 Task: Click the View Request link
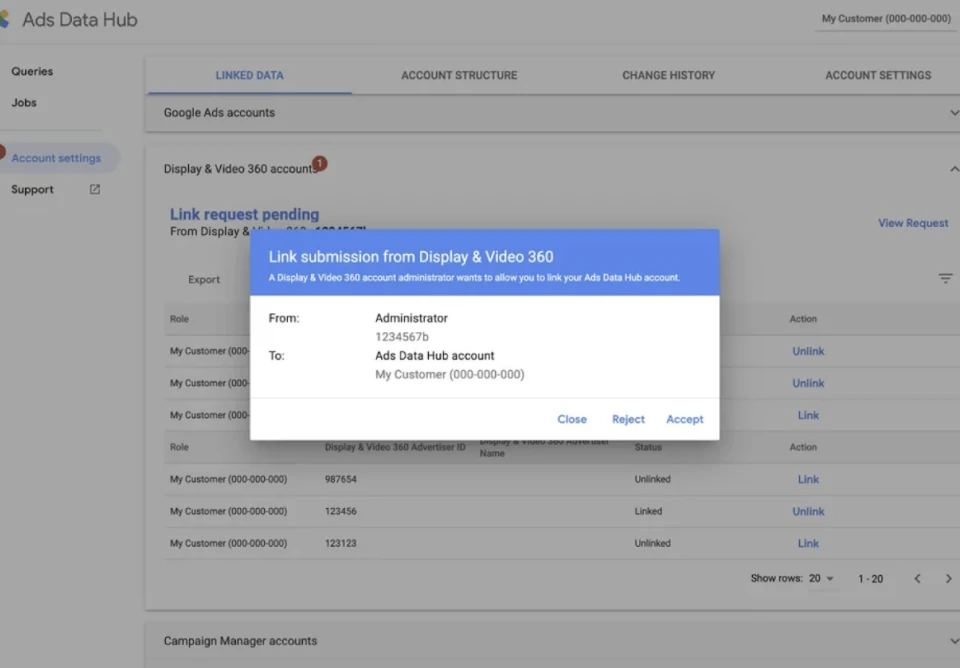[913, 223]
